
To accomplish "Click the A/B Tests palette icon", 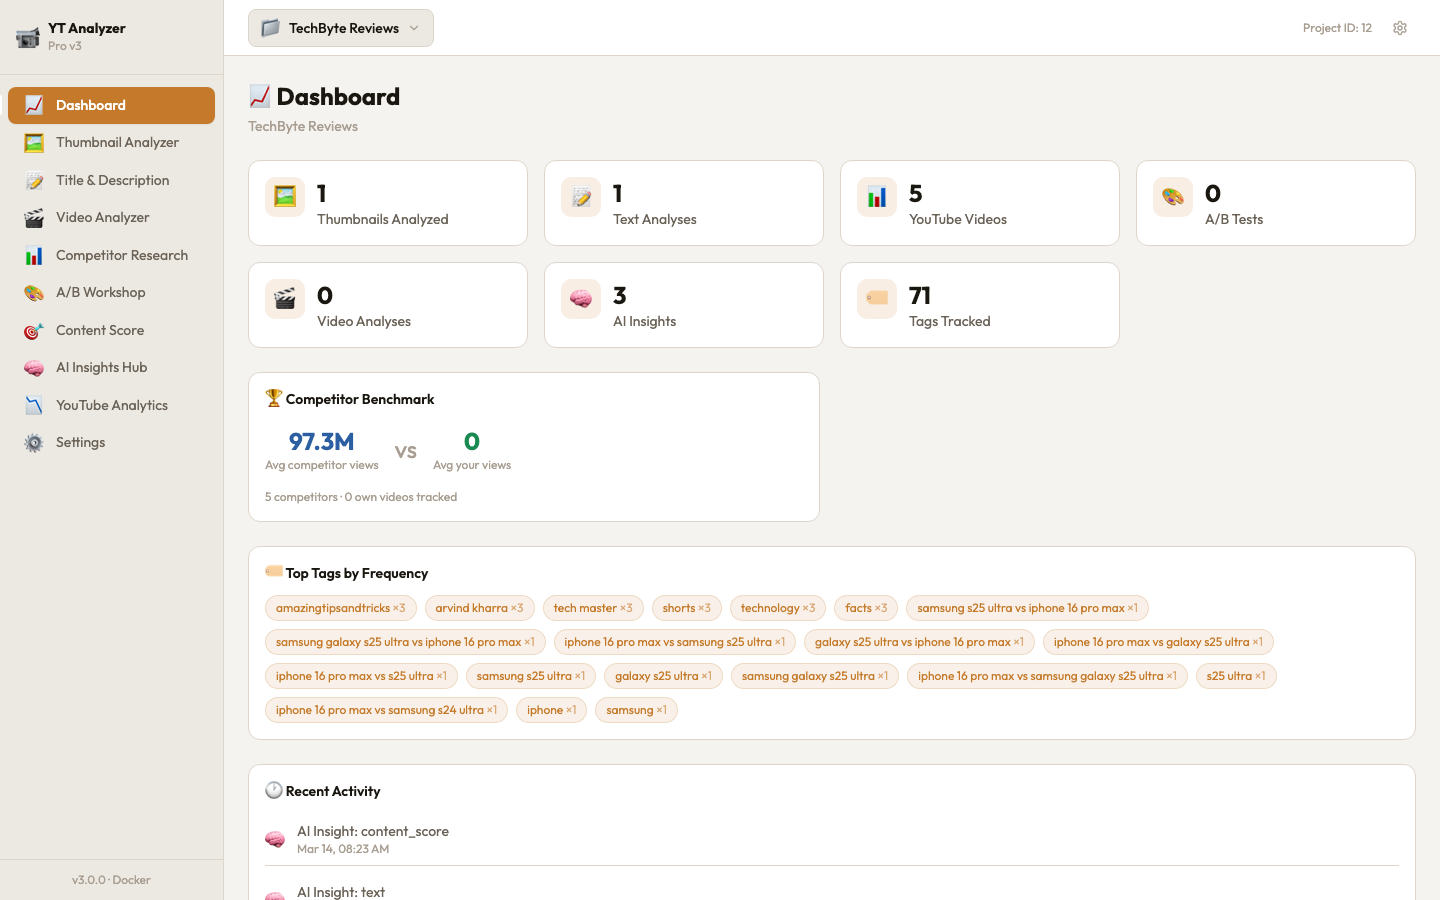I will pyautogui.click(x=1173, y=197).
